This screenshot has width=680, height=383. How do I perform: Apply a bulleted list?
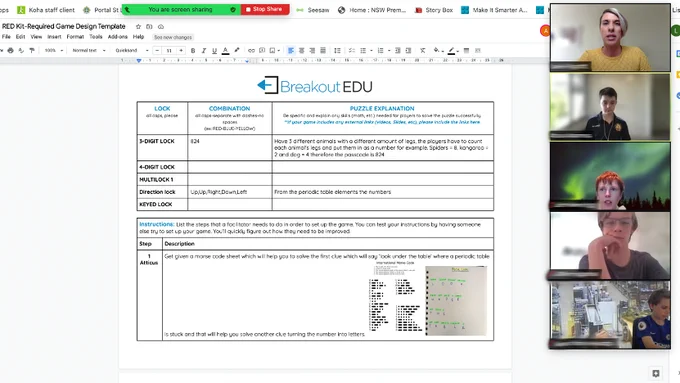[x=363, y=51]
